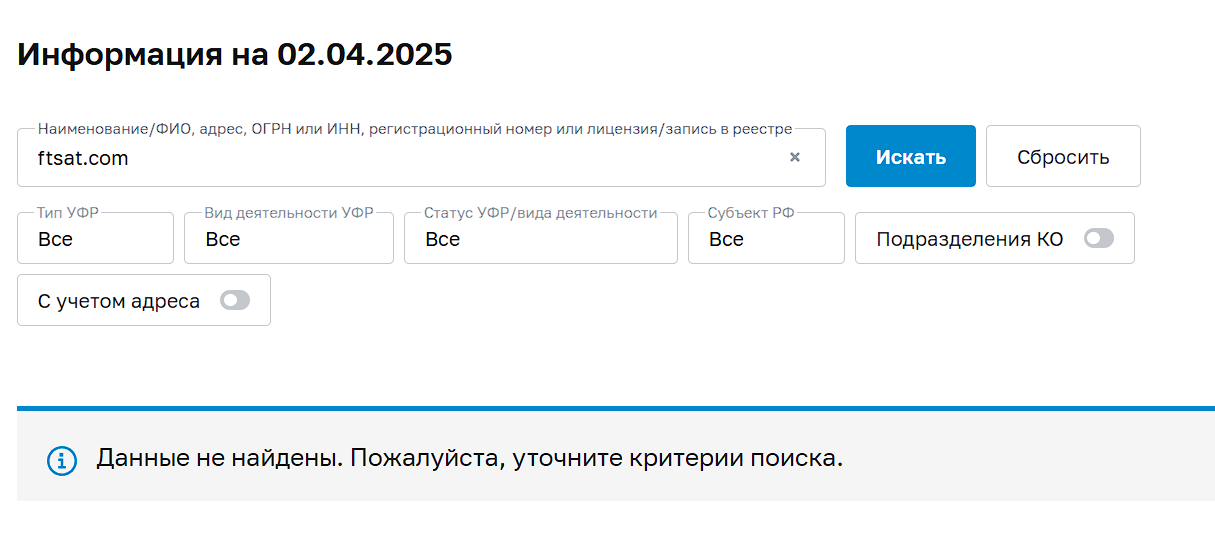Open the Тип УФР dropdown
1215x552 pixels.
click(x=95, y=239)
